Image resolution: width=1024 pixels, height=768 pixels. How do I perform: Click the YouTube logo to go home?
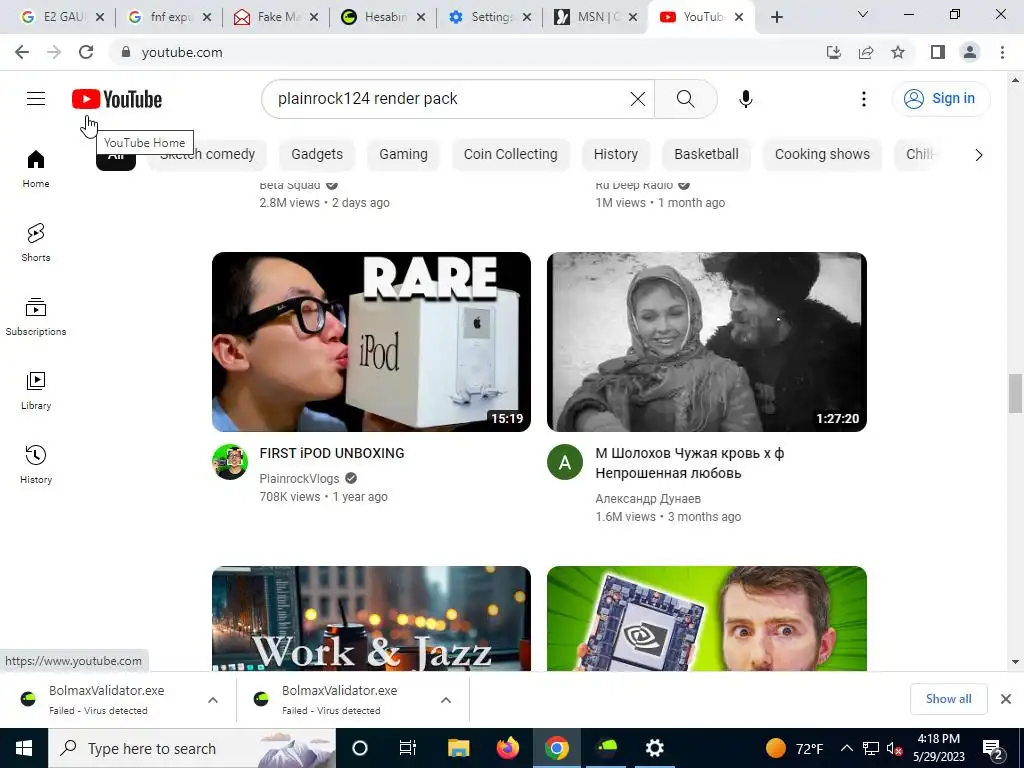tap(117, 99)
